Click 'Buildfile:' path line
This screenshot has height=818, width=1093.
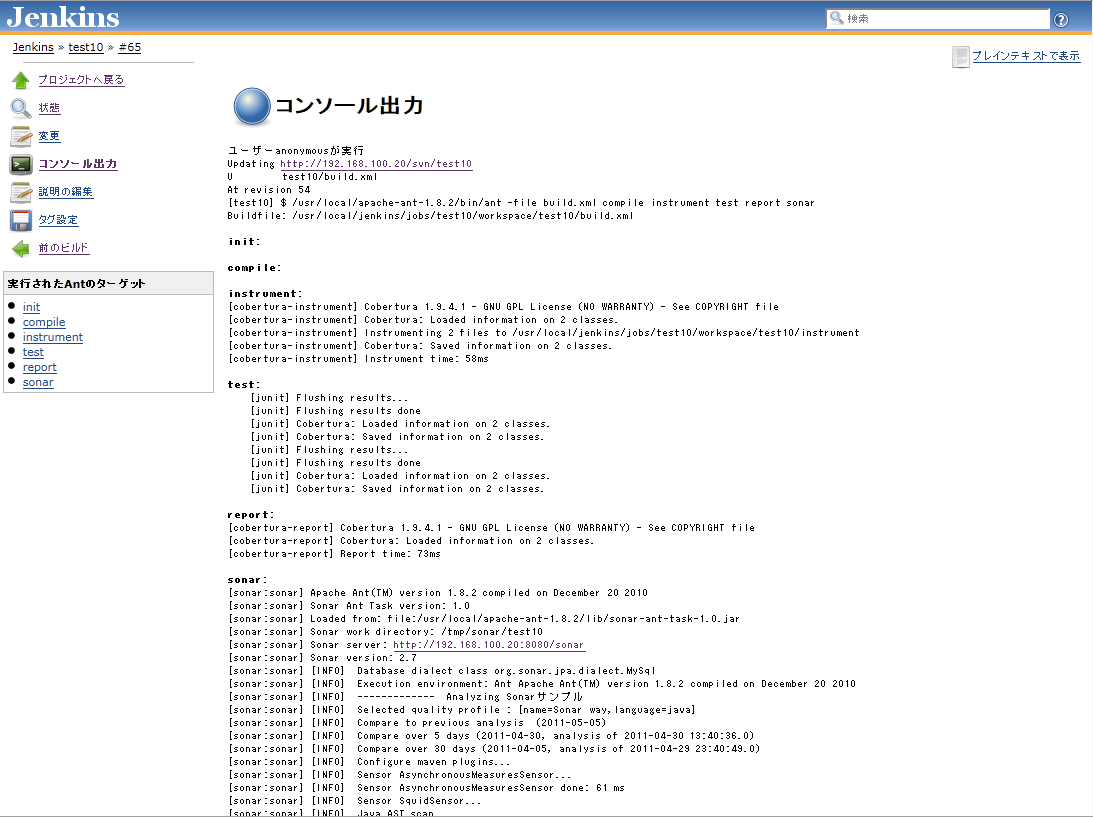pyautogui.click(x=430, y=216)
